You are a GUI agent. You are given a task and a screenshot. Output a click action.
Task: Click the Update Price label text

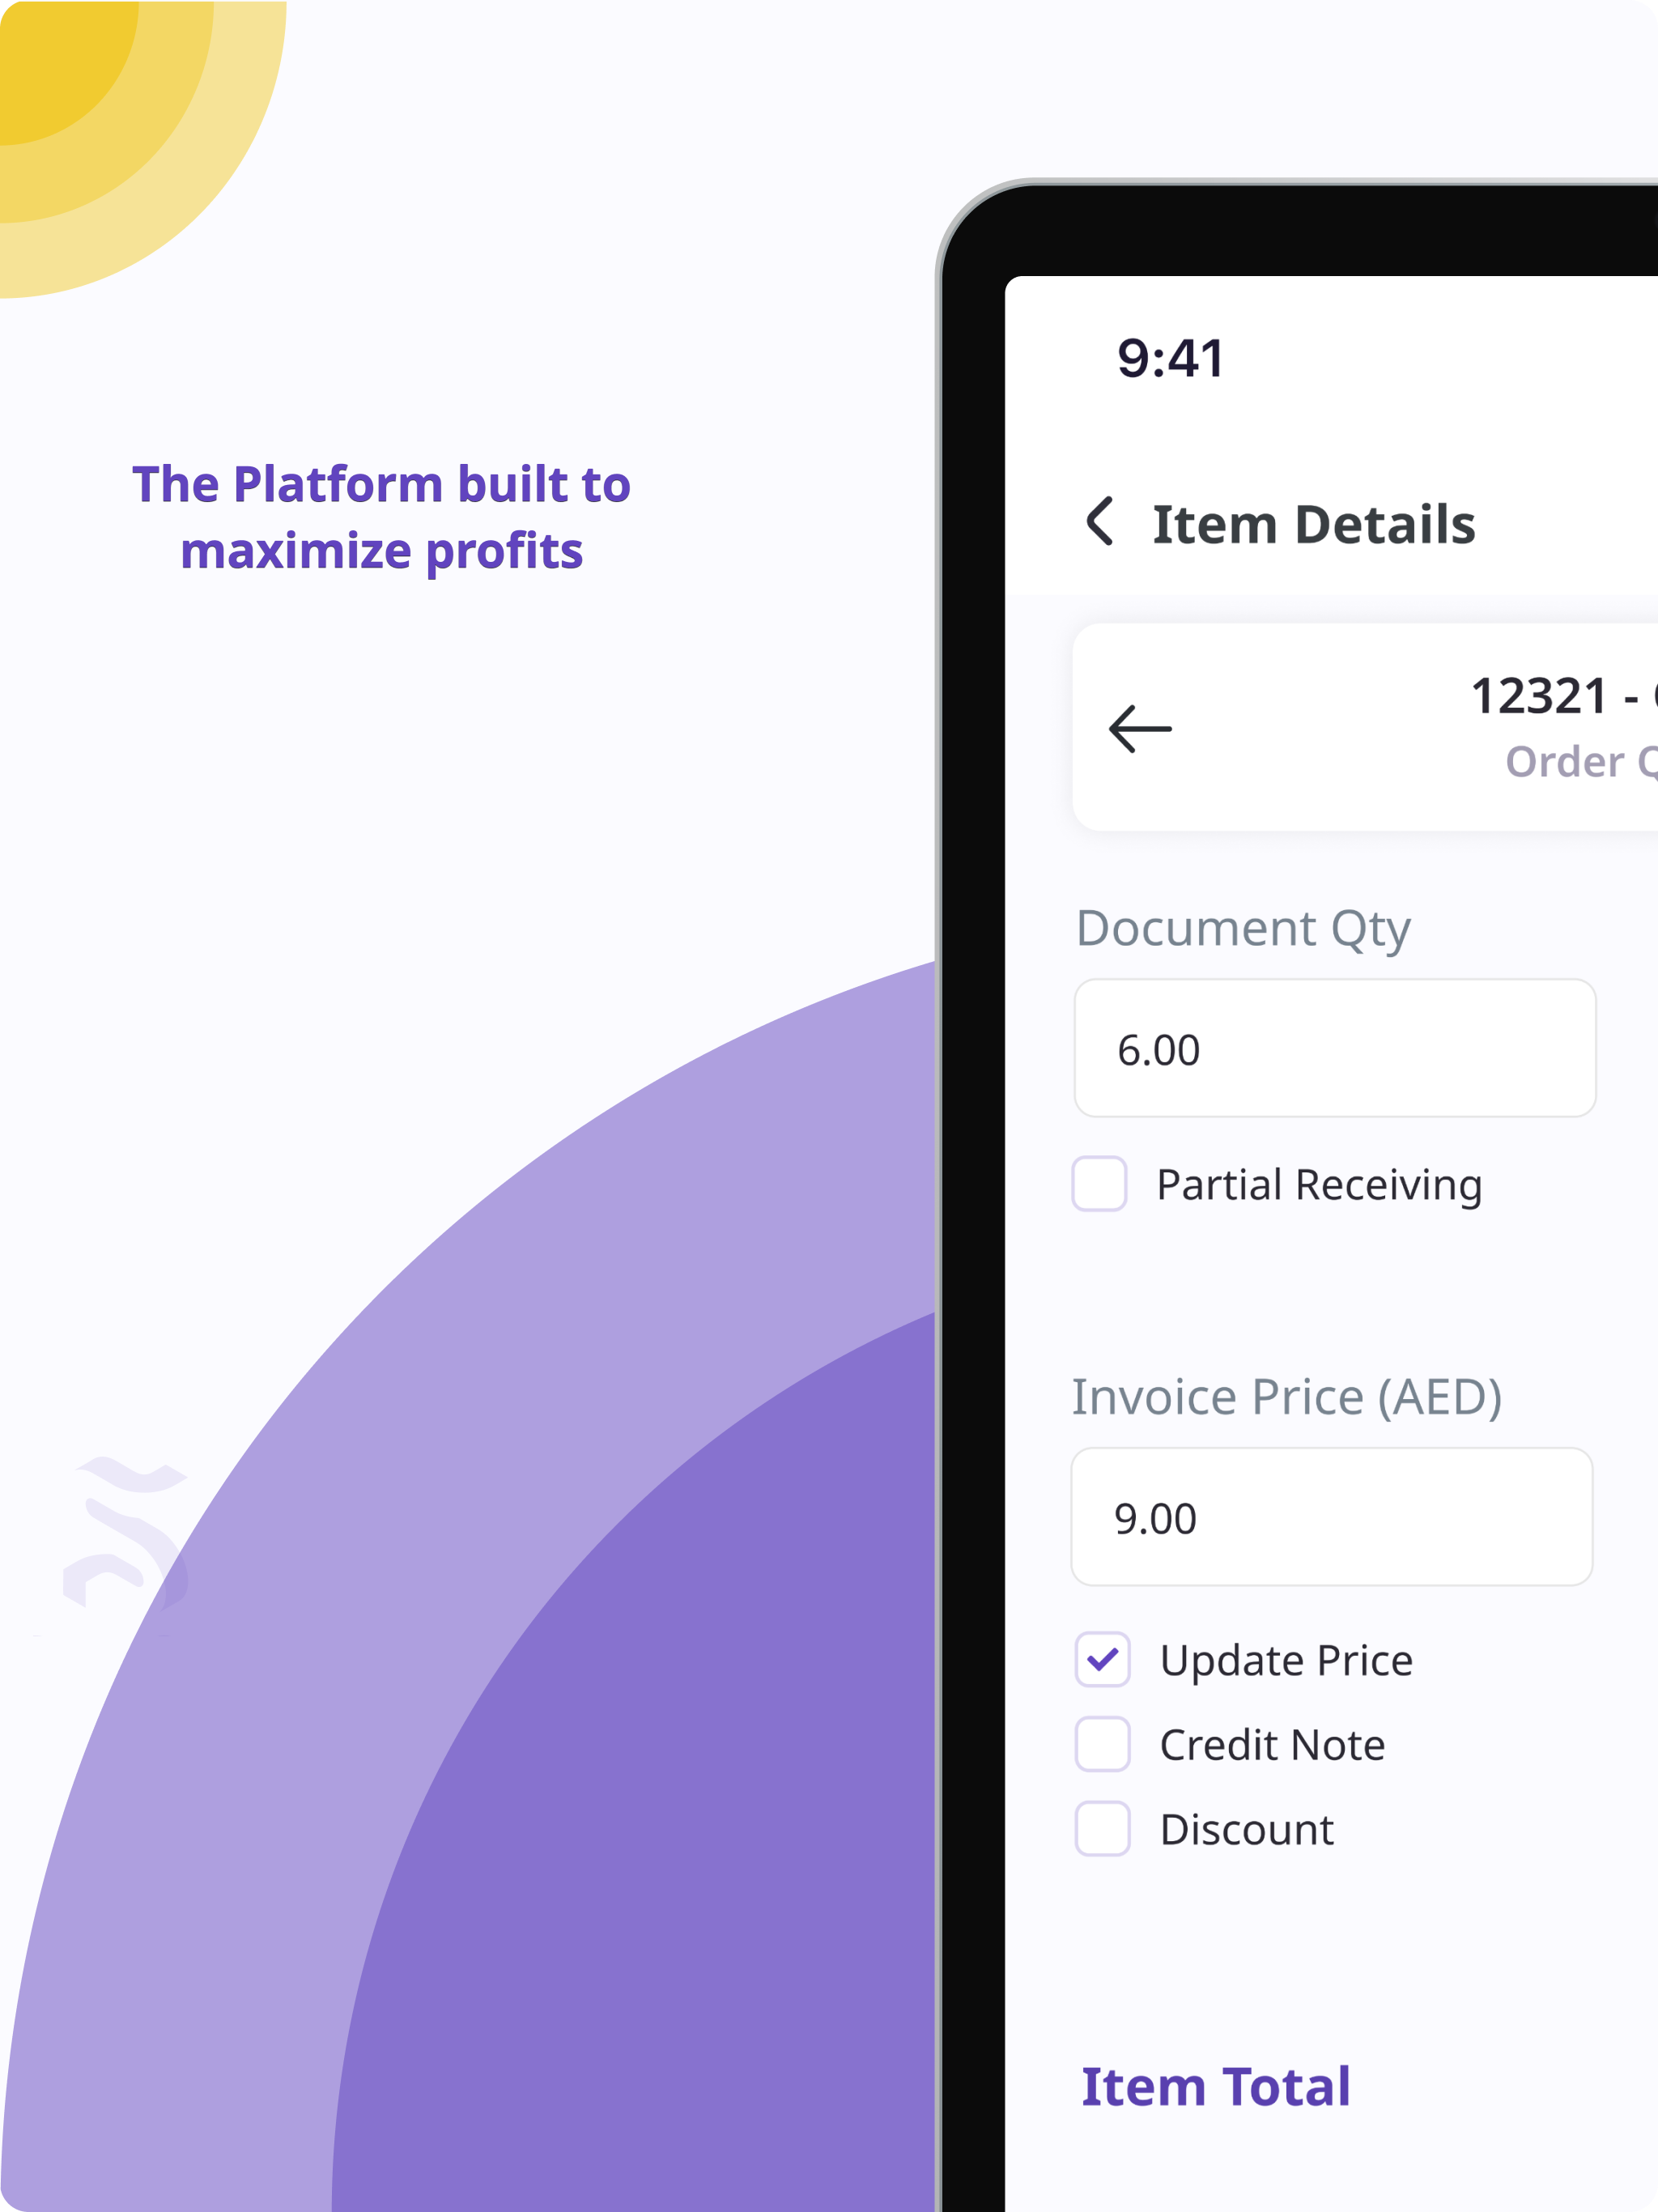(x=1286, y=1661)
